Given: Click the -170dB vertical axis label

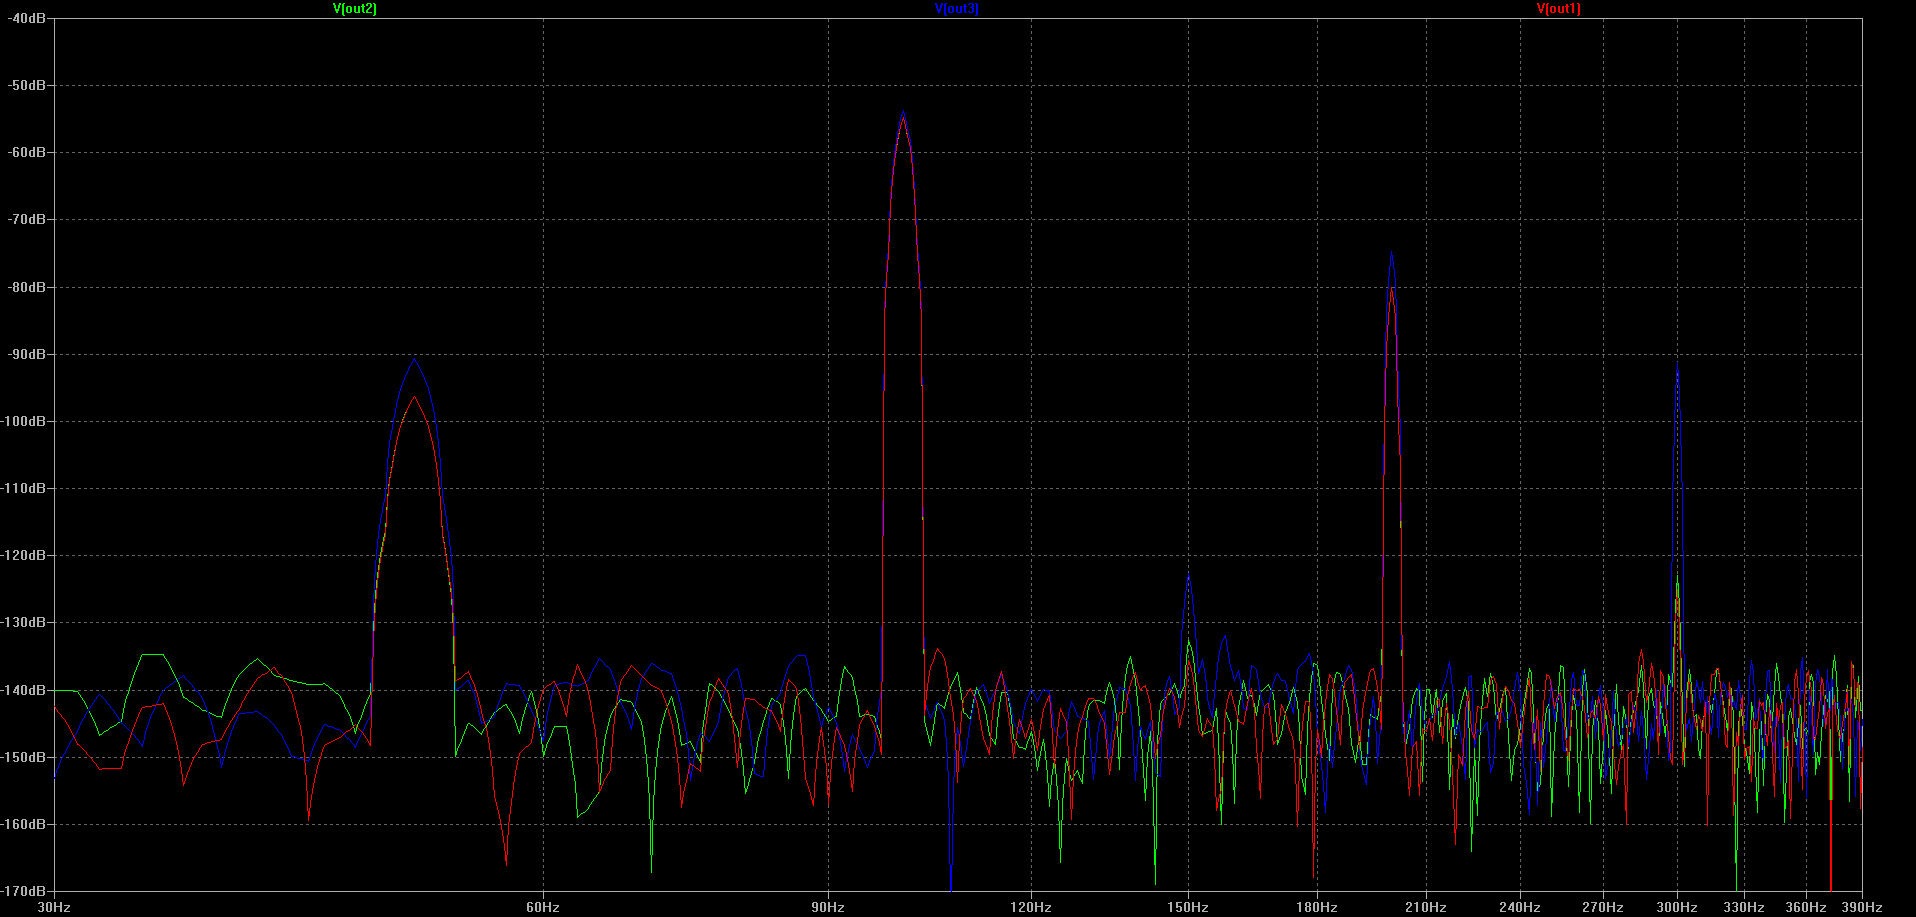Looking at the screenshot, I should pyautogui.click(x=23, y=891).
